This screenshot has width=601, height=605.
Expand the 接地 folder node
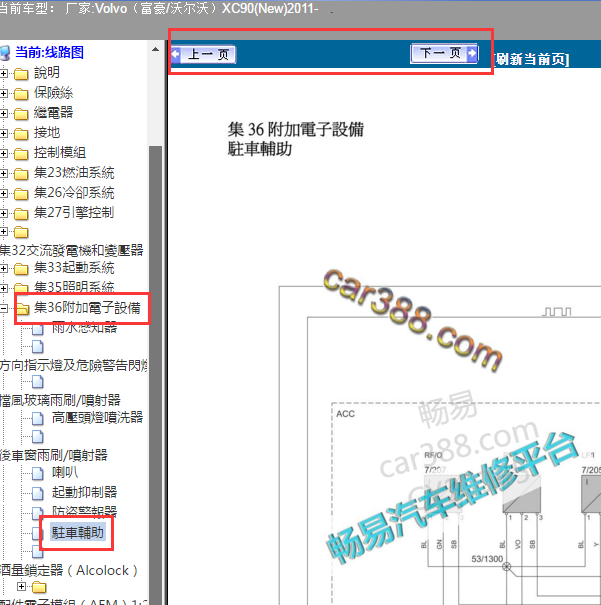click(x=3, y=133)
